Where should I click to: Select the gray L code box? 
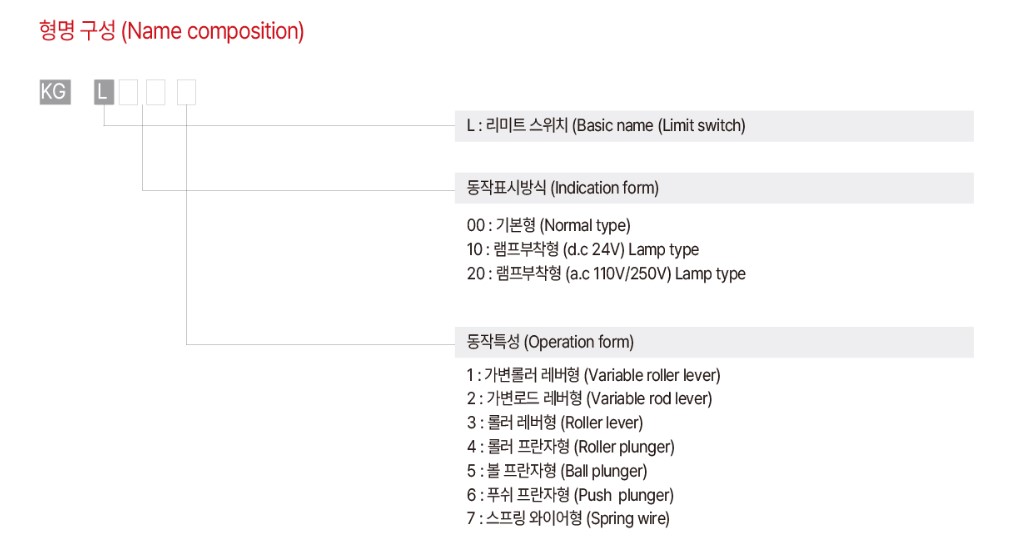pyautogui.click(x=104, y=92)
